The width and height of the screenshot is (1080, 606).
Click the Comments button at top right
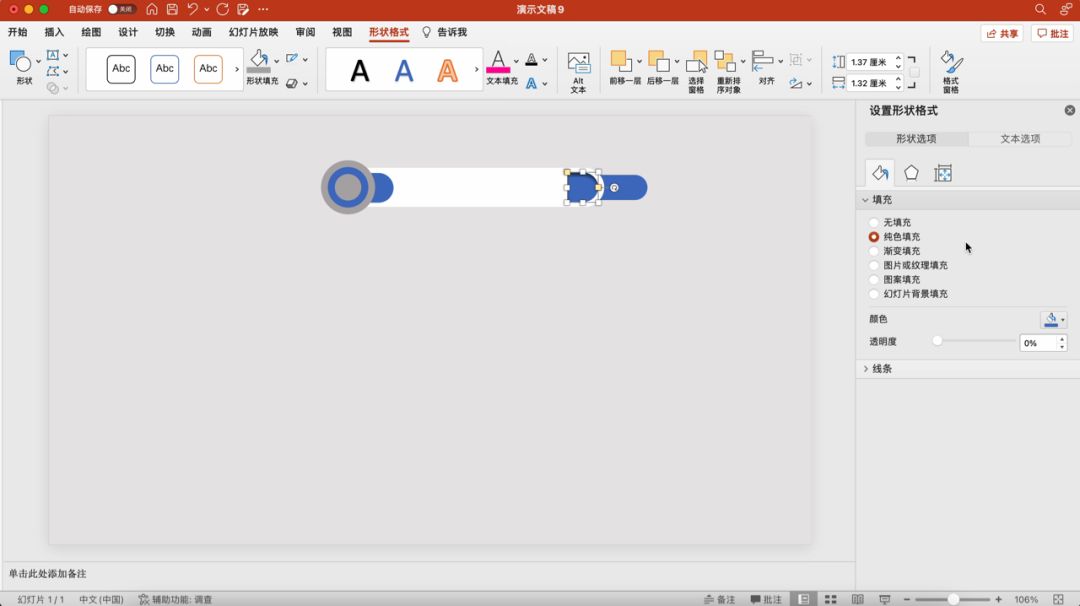pyautogui.click(x=1052, y=33)
